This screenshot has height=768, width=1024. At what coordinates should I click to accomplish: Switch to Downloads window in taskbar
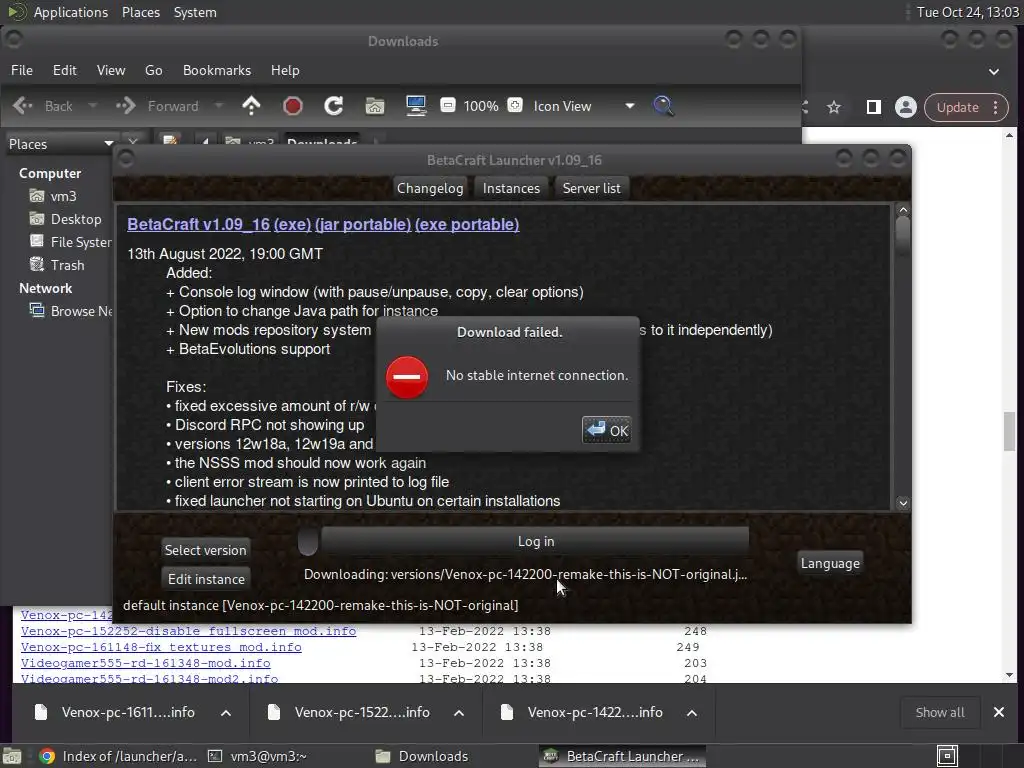422,756
